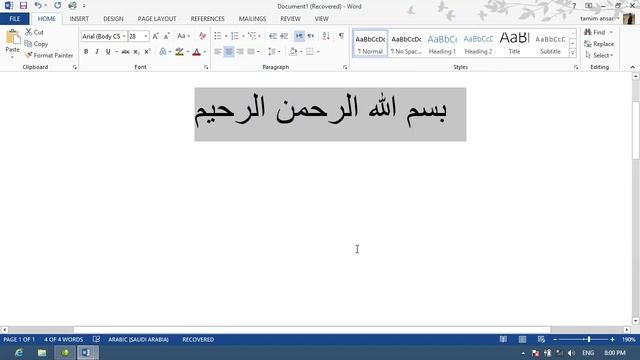Screen dimensions: 640x360
Task: Open the font name dropdown
Action: click(x=124, y=36)
